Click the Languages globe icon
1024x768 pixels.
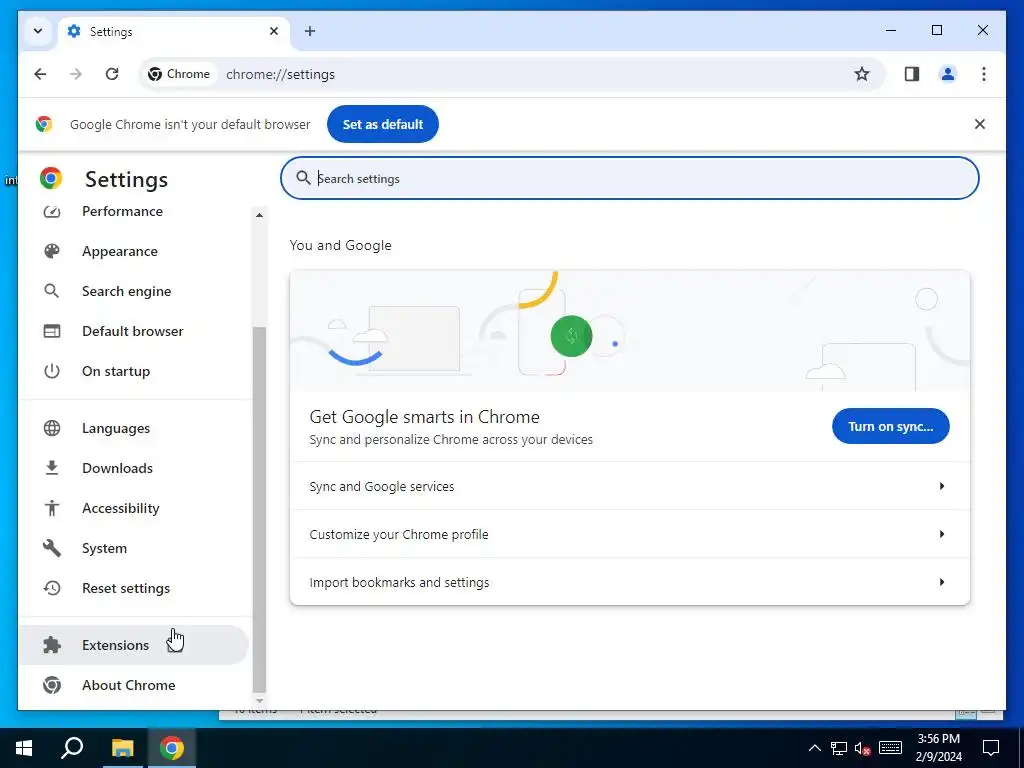pyautogui.click(x=52, y=428)
